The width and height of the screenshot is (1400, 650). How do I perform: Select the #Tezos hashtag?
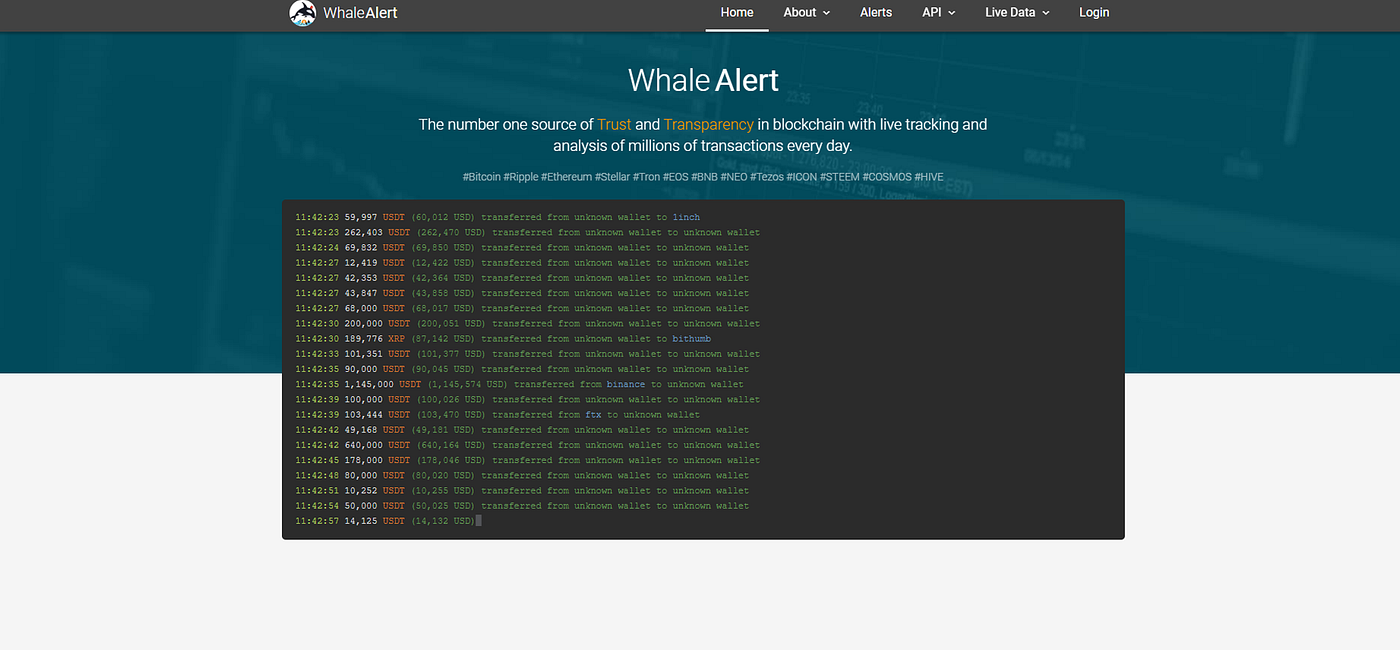[x=766, y=177]
